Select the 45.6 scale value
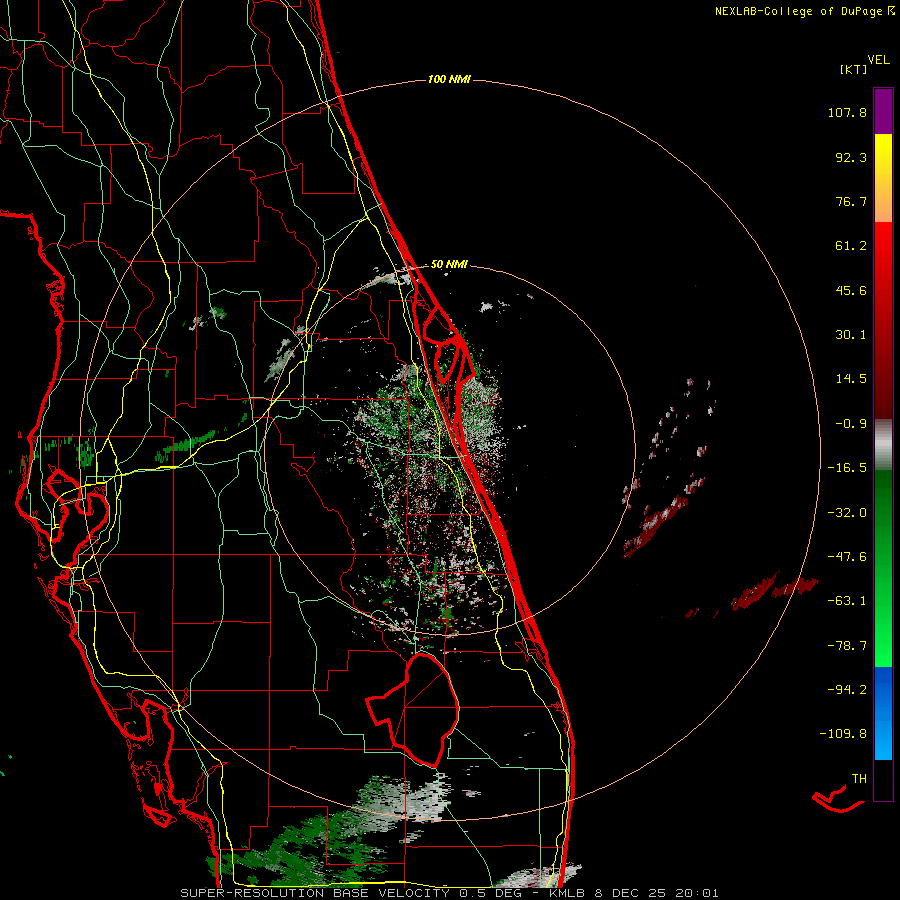 tap(851, 290)
